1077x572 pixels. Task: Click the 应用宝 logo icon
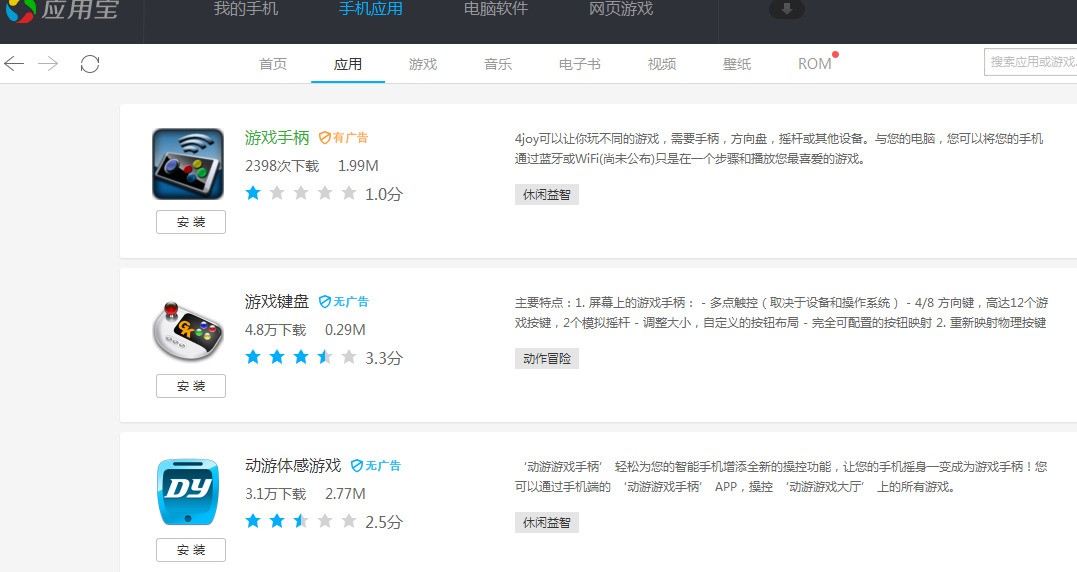click(x=19, y=10)
